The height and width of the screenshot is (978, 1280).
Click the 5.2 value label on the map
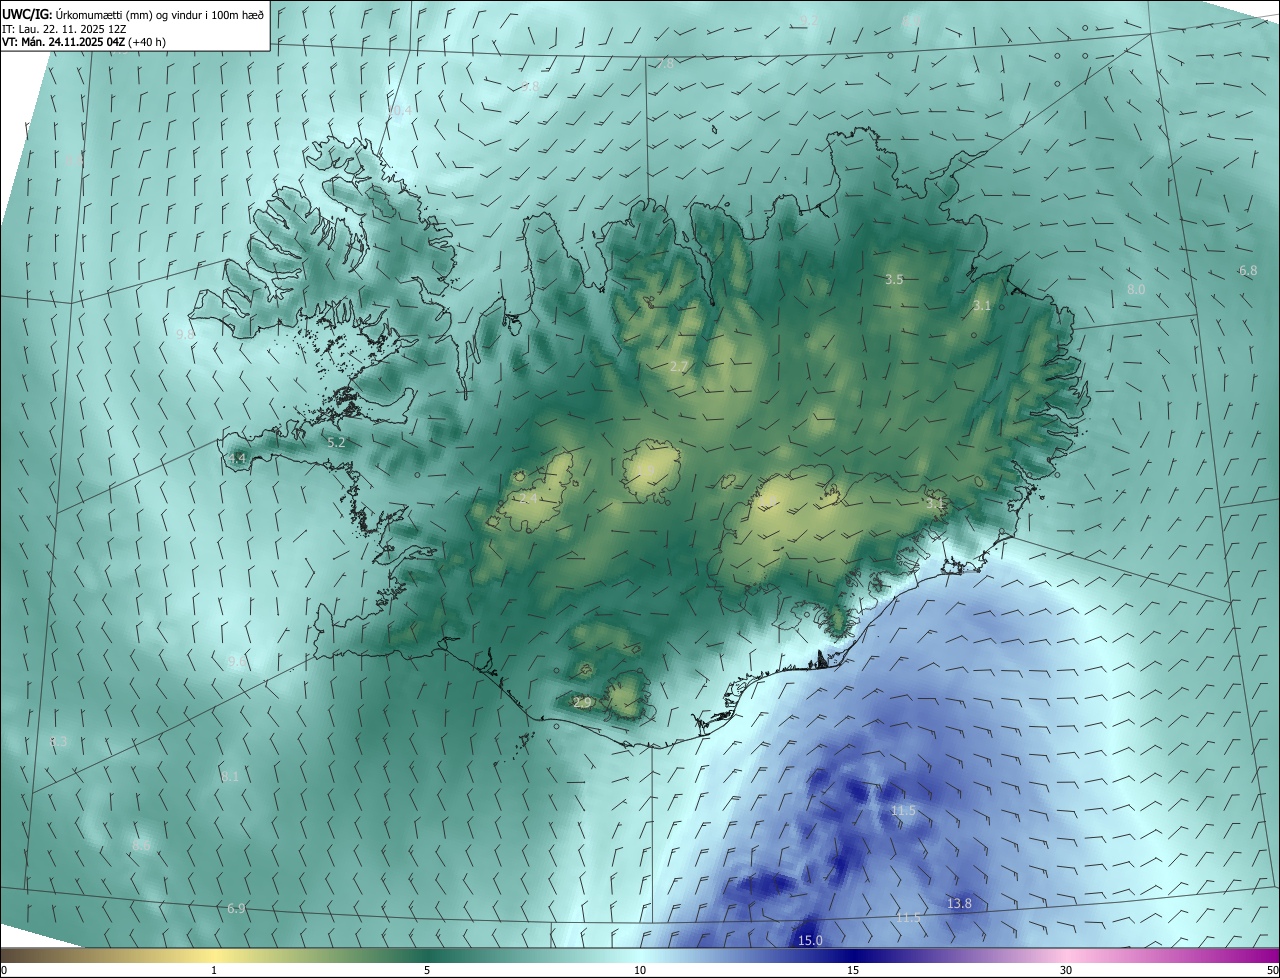[336, 442]
